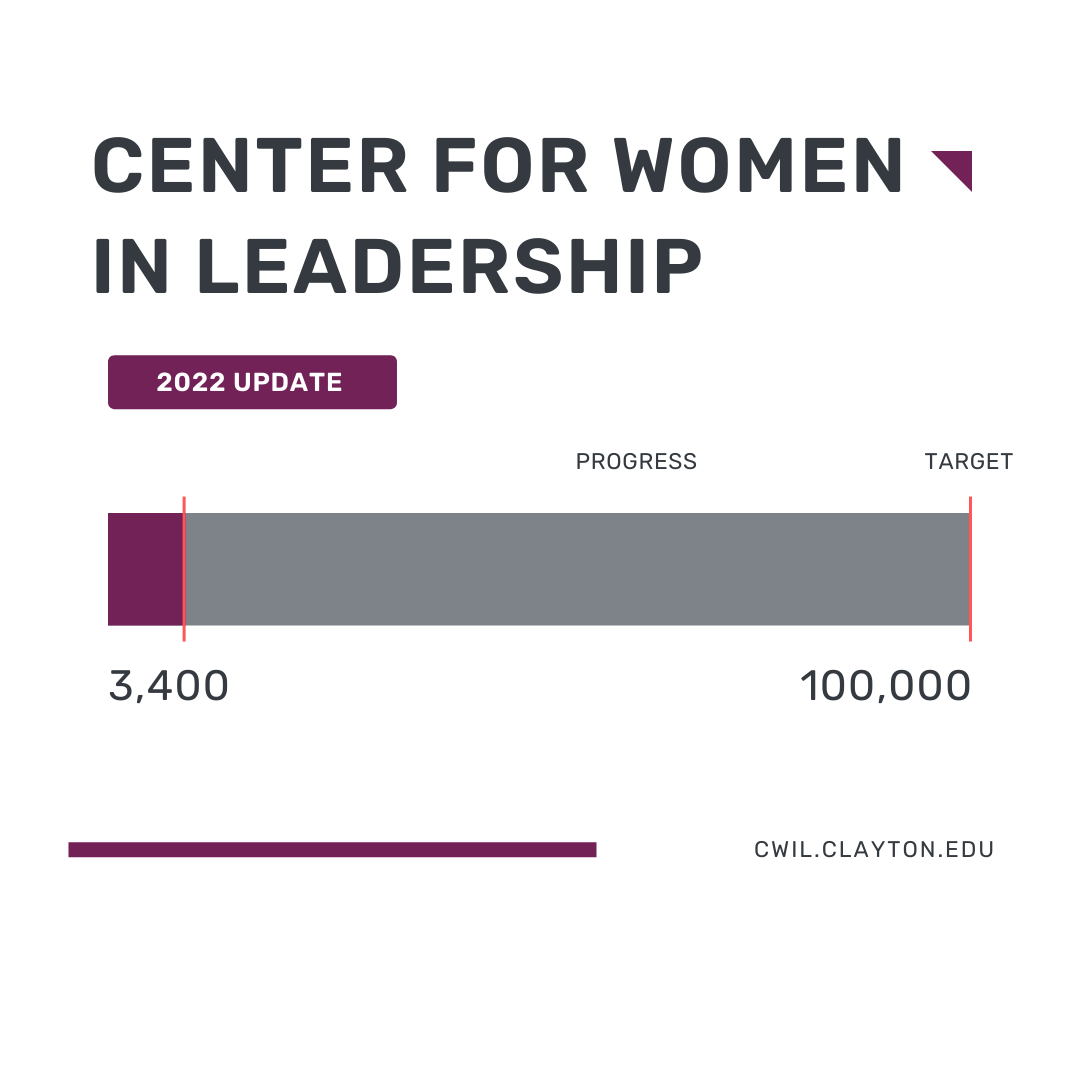Click the purple horizontal footer line
This screenshot has width=1080, height=1080.
pyautogui.click(x=332, y=849)
